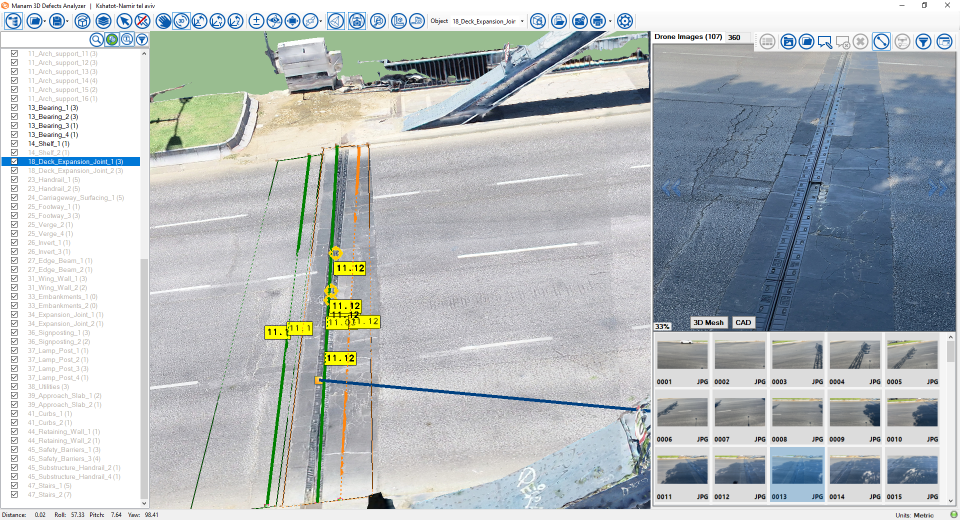Screen dimensions: 960x520
Task: Click the magnifier search icon in object panel
Action: [x=97, y=40]
